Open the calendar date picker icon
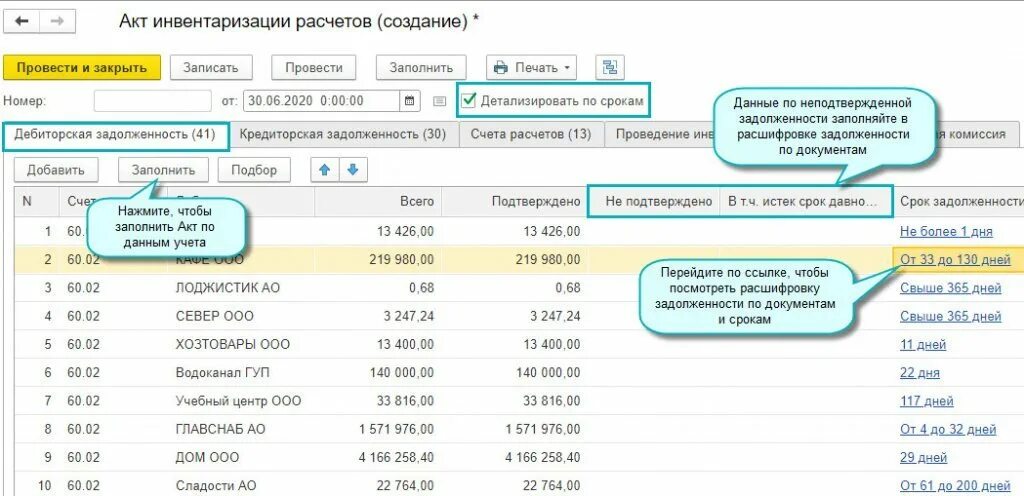1024x496 pixels. tap(409, 101)
